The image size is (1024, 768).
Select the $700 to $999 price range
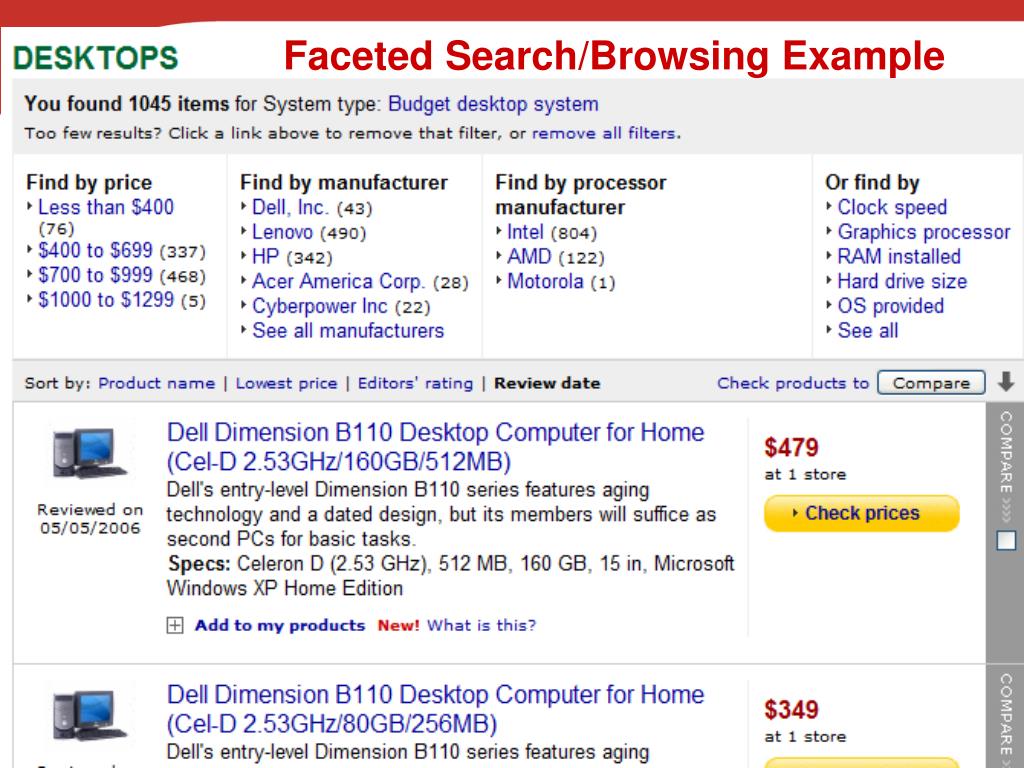(x=95, y=275)
